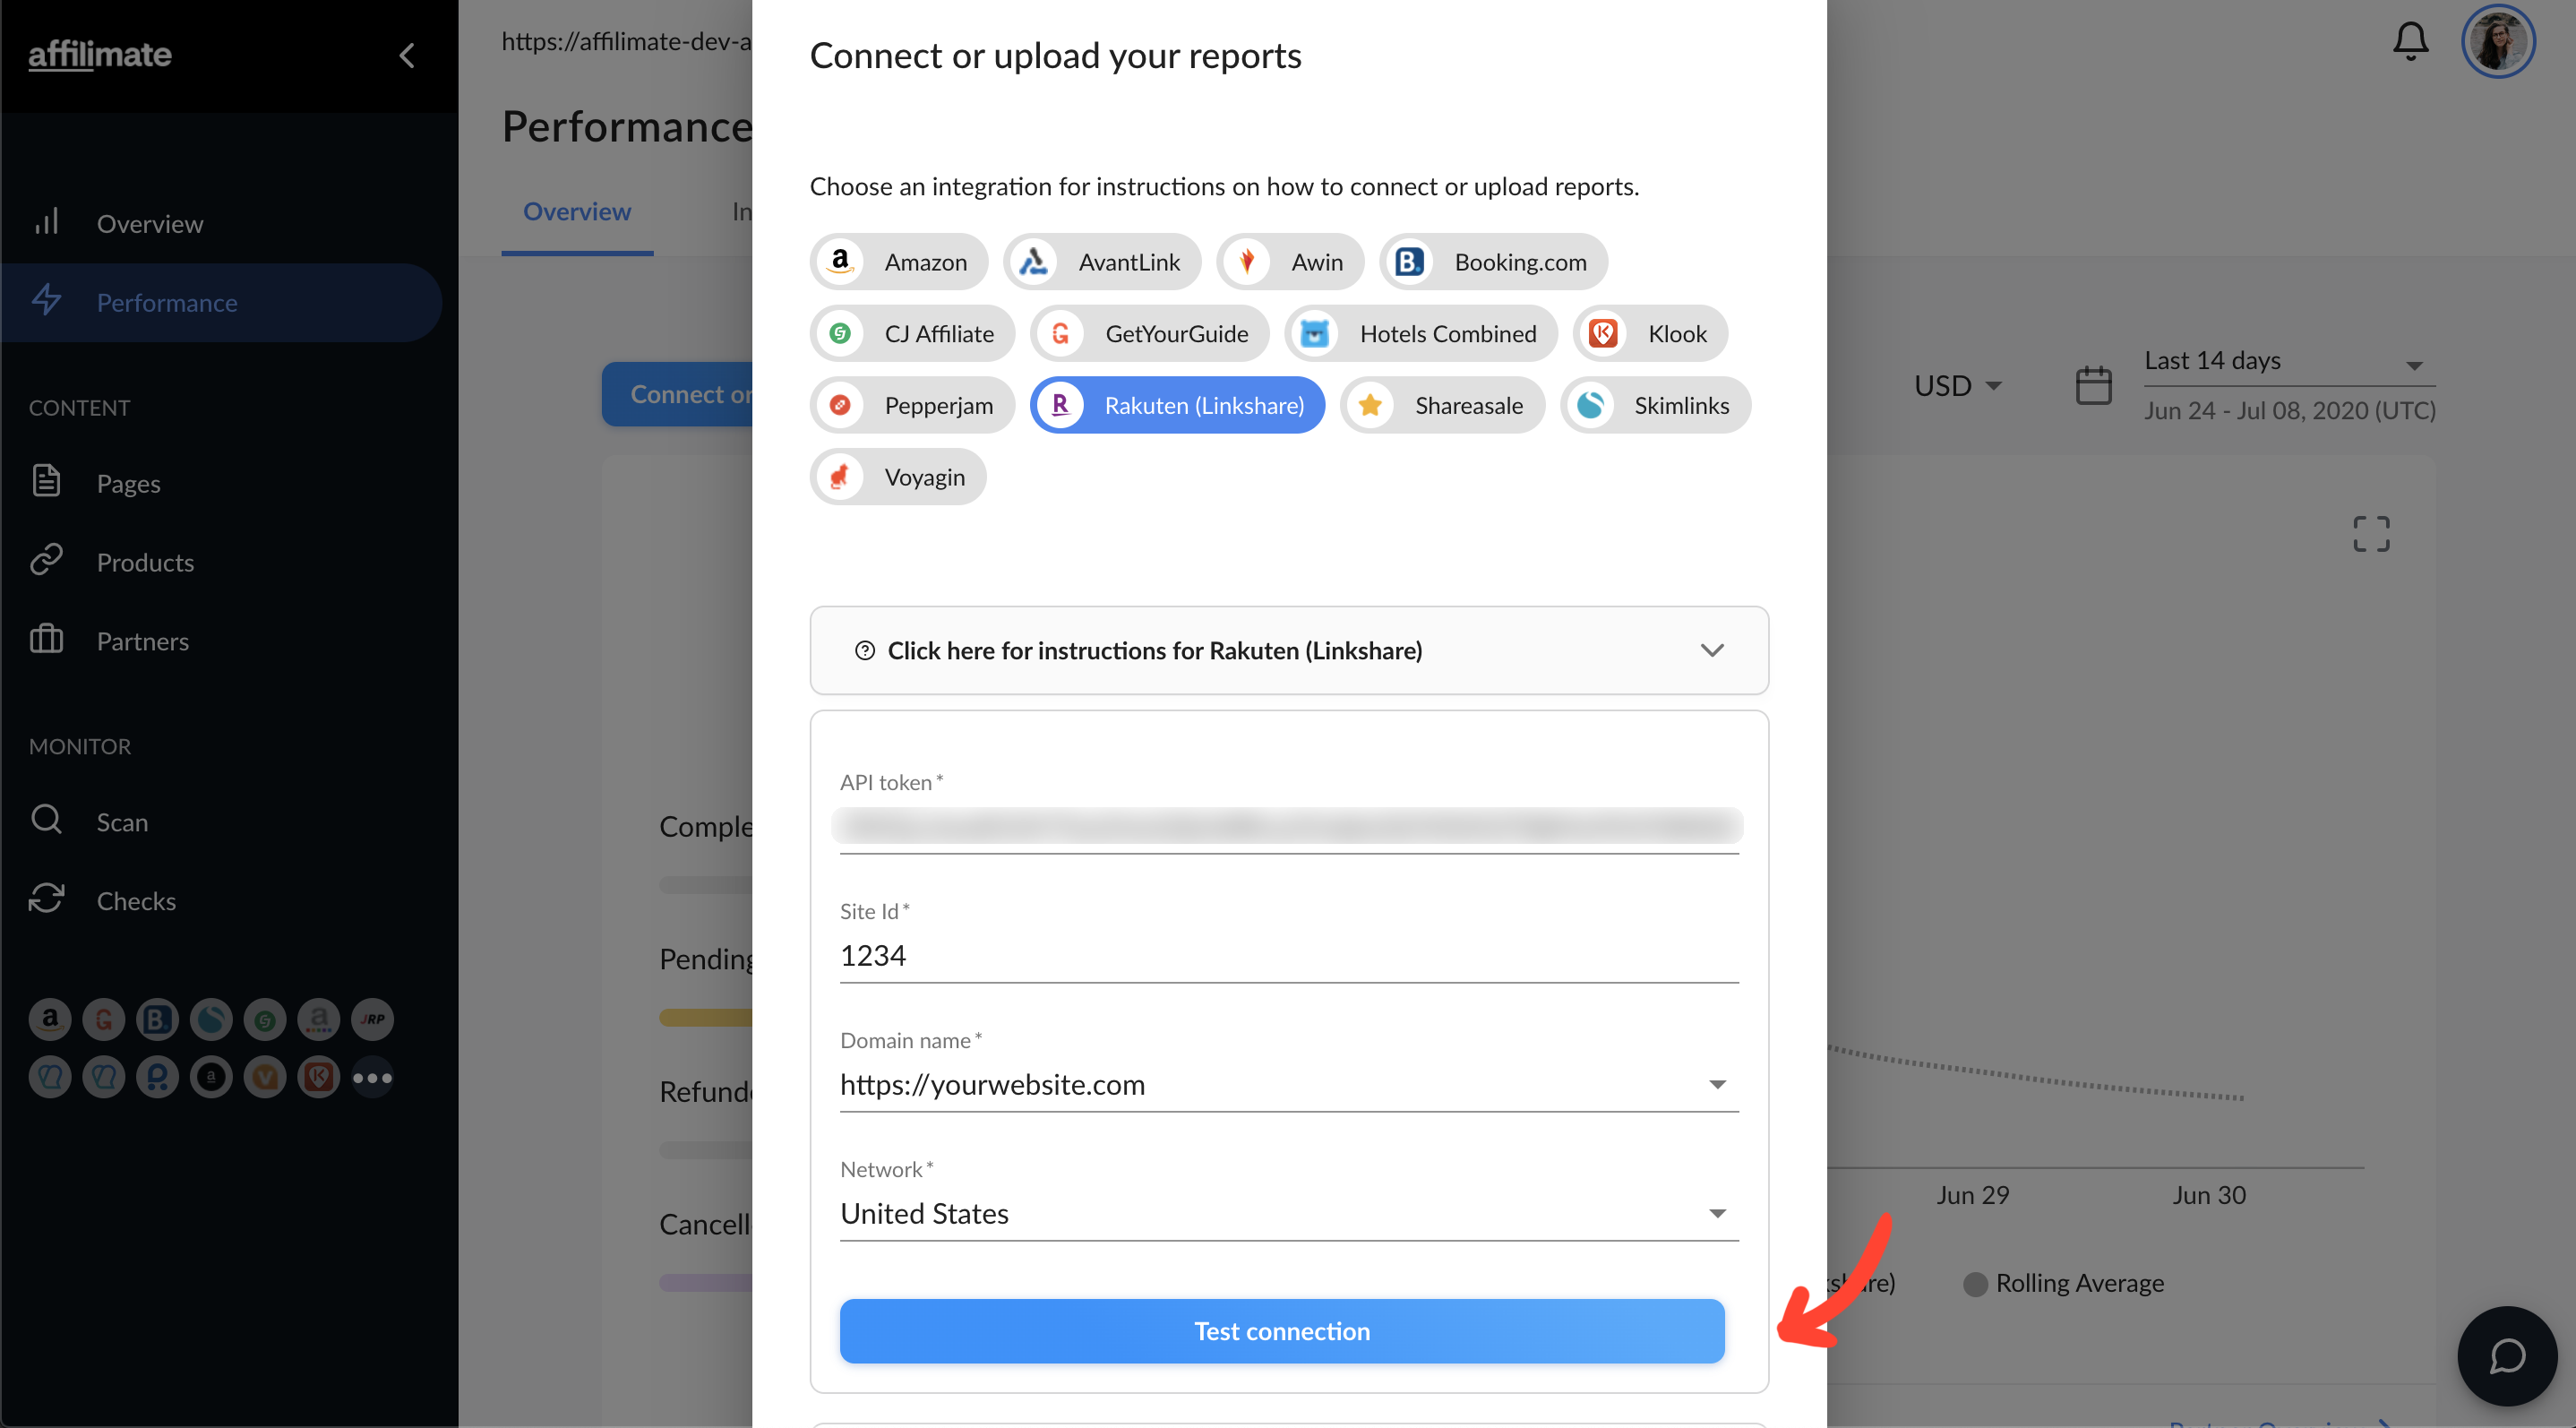Choose the Awin integration
The image size is (2576, 1428).
(x=1290, y=262)
